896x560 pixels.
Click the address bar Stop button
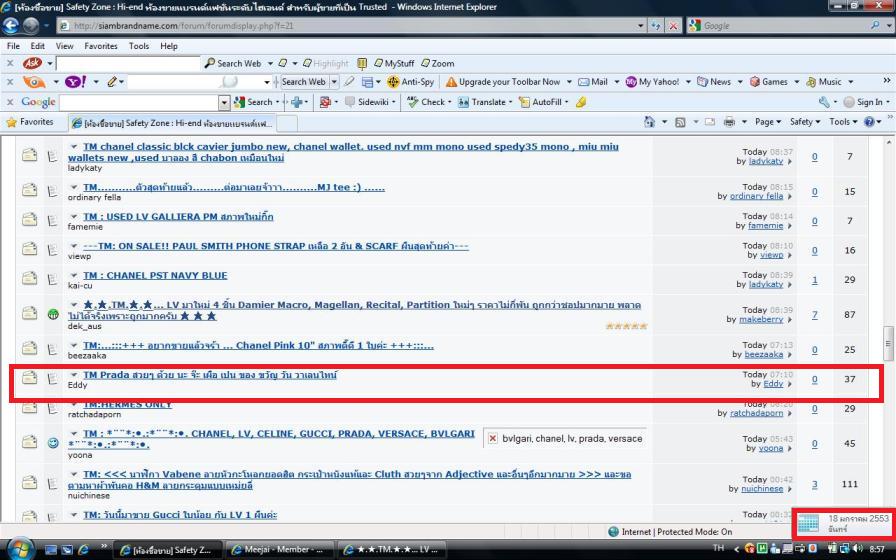(673, 26)
